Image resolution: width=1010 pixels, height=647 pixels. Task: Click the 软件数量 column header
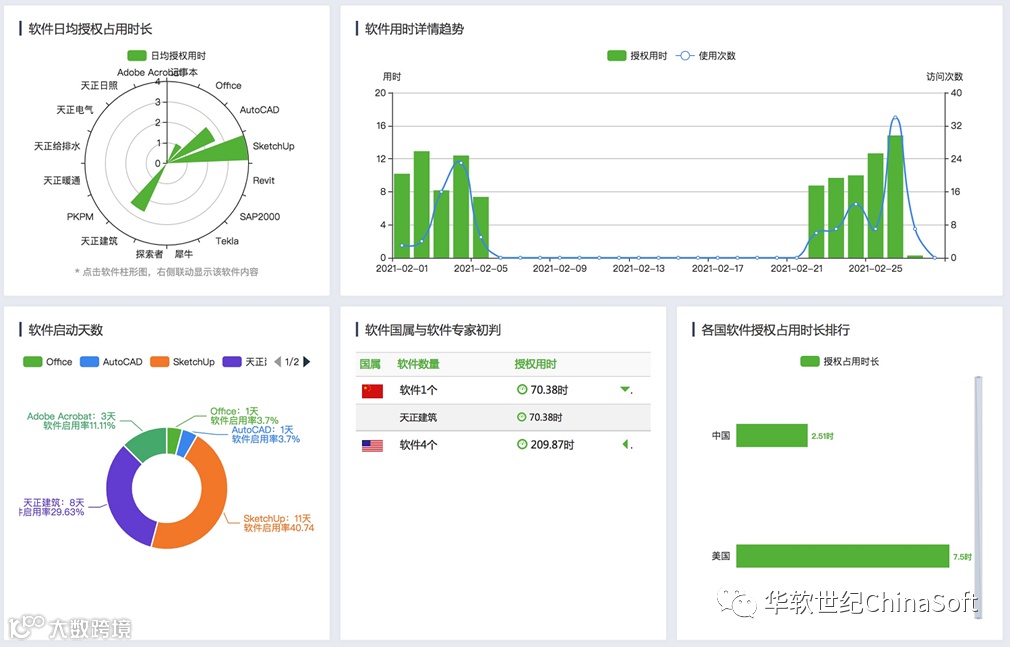tap(418, 364)
